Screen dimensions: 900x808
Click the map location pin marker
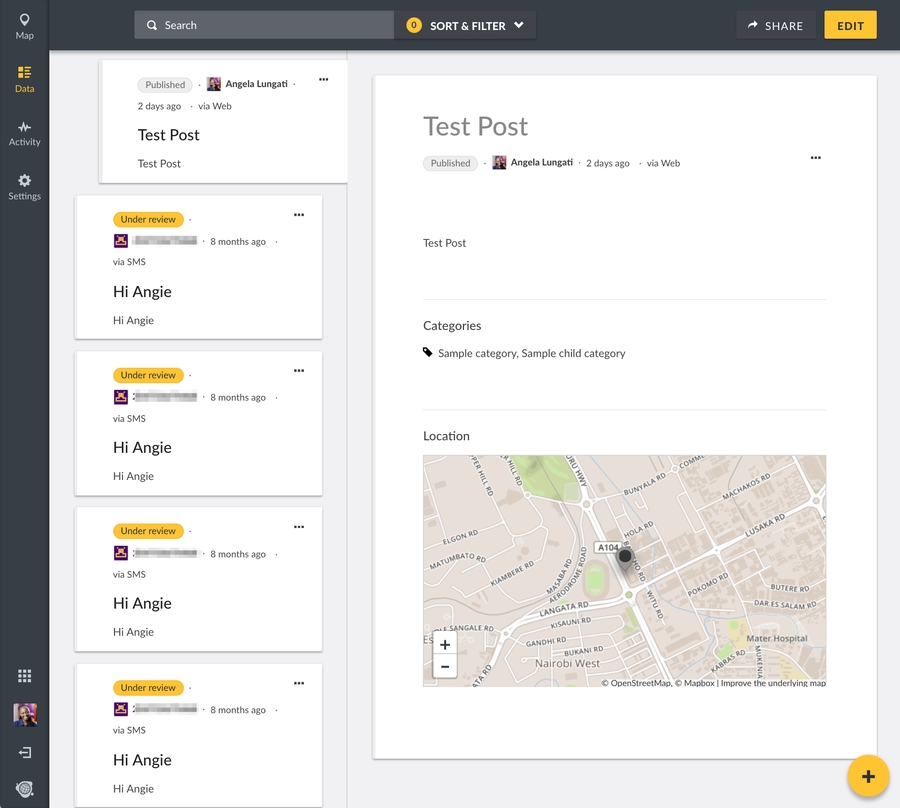625,559
